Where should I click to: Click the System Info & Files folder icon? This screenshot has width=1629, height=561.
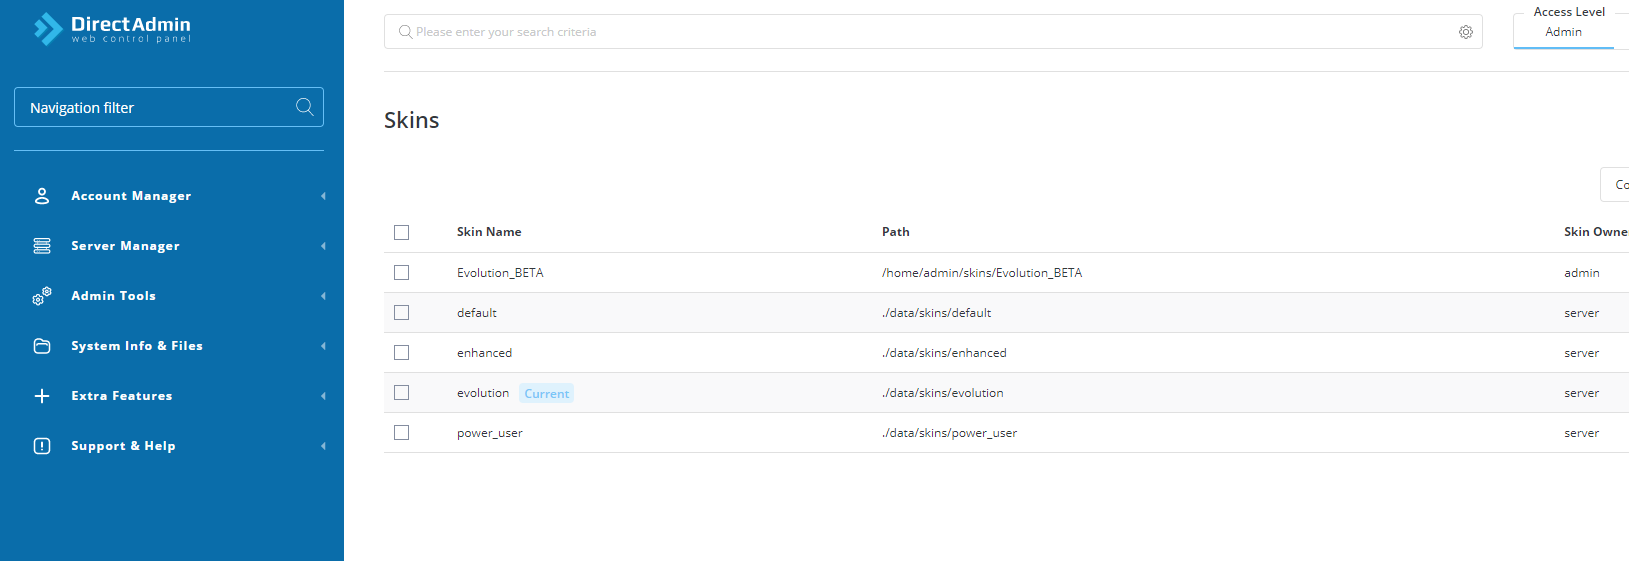[42, 346]
